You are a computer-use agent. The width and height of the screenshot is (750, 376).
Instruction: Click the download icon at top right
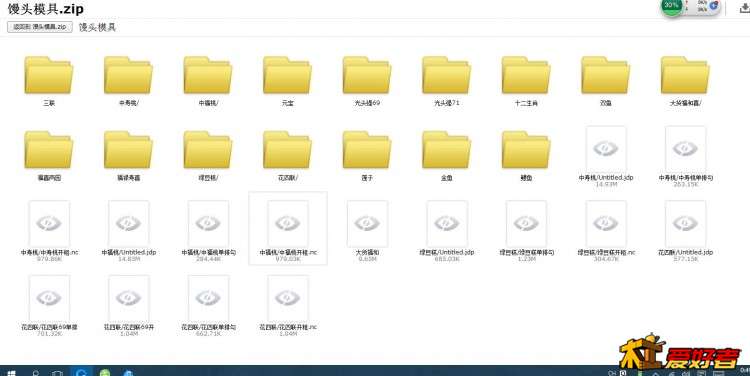point(744,8)
